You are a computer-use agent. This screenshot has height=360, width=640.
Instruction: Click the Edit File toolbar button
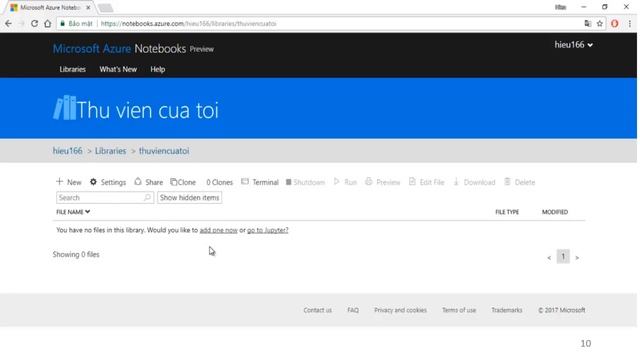point(427,182)
